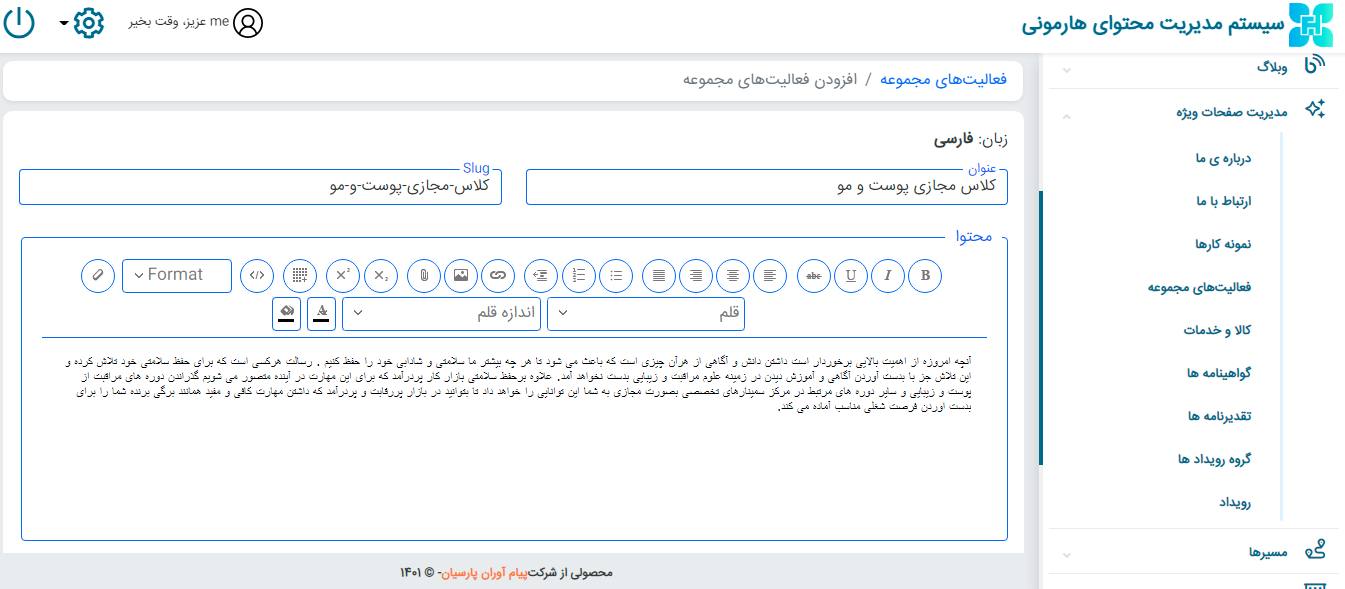
Task: Toggle strikethrough text formatting
Action: pos(814,275)
